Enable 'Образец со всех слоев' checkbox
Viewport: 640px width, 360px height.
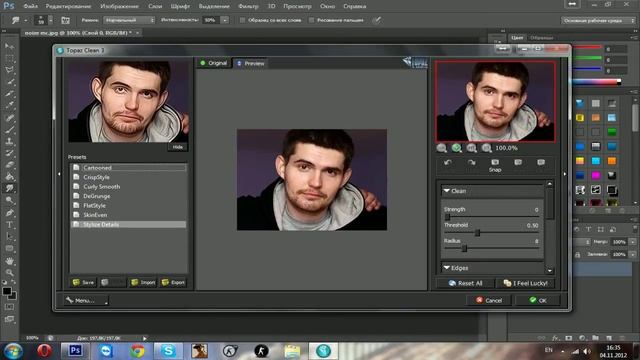tap(242, 20)
